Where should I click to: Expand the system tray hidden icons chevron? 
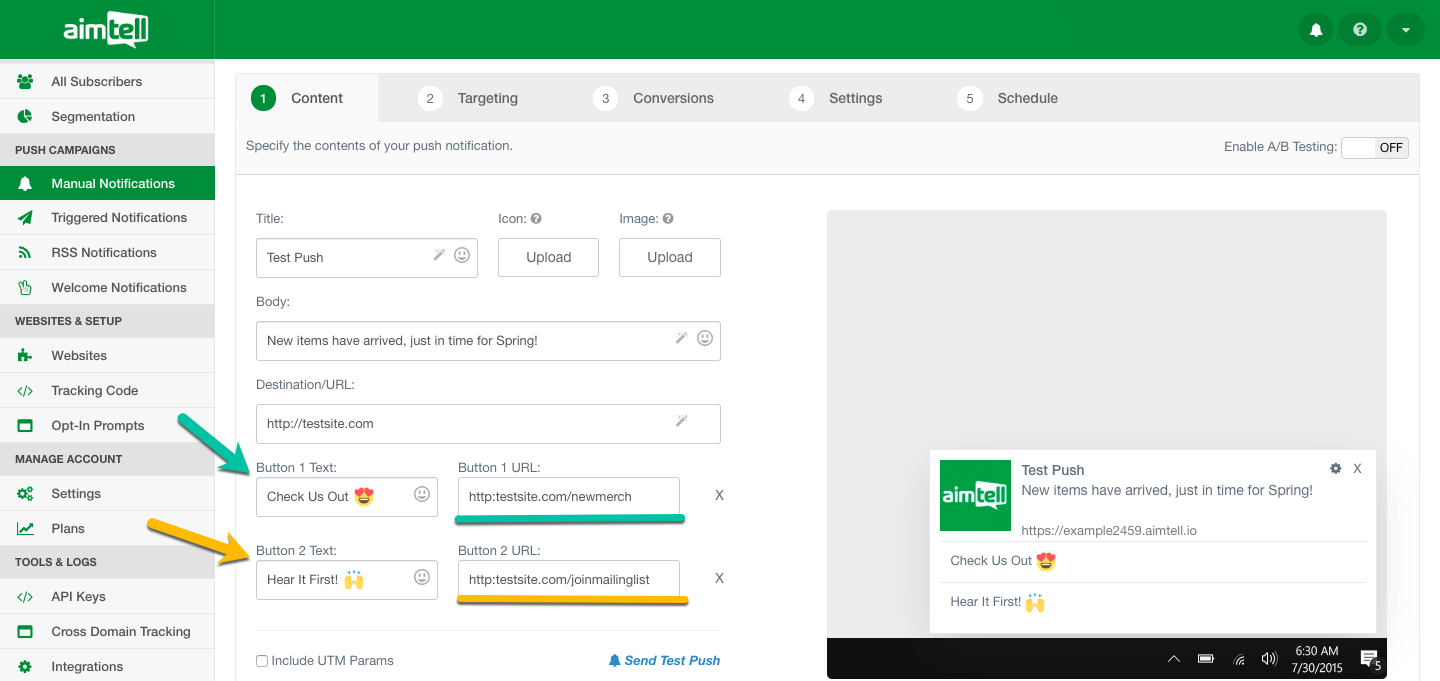point(1174,659)
